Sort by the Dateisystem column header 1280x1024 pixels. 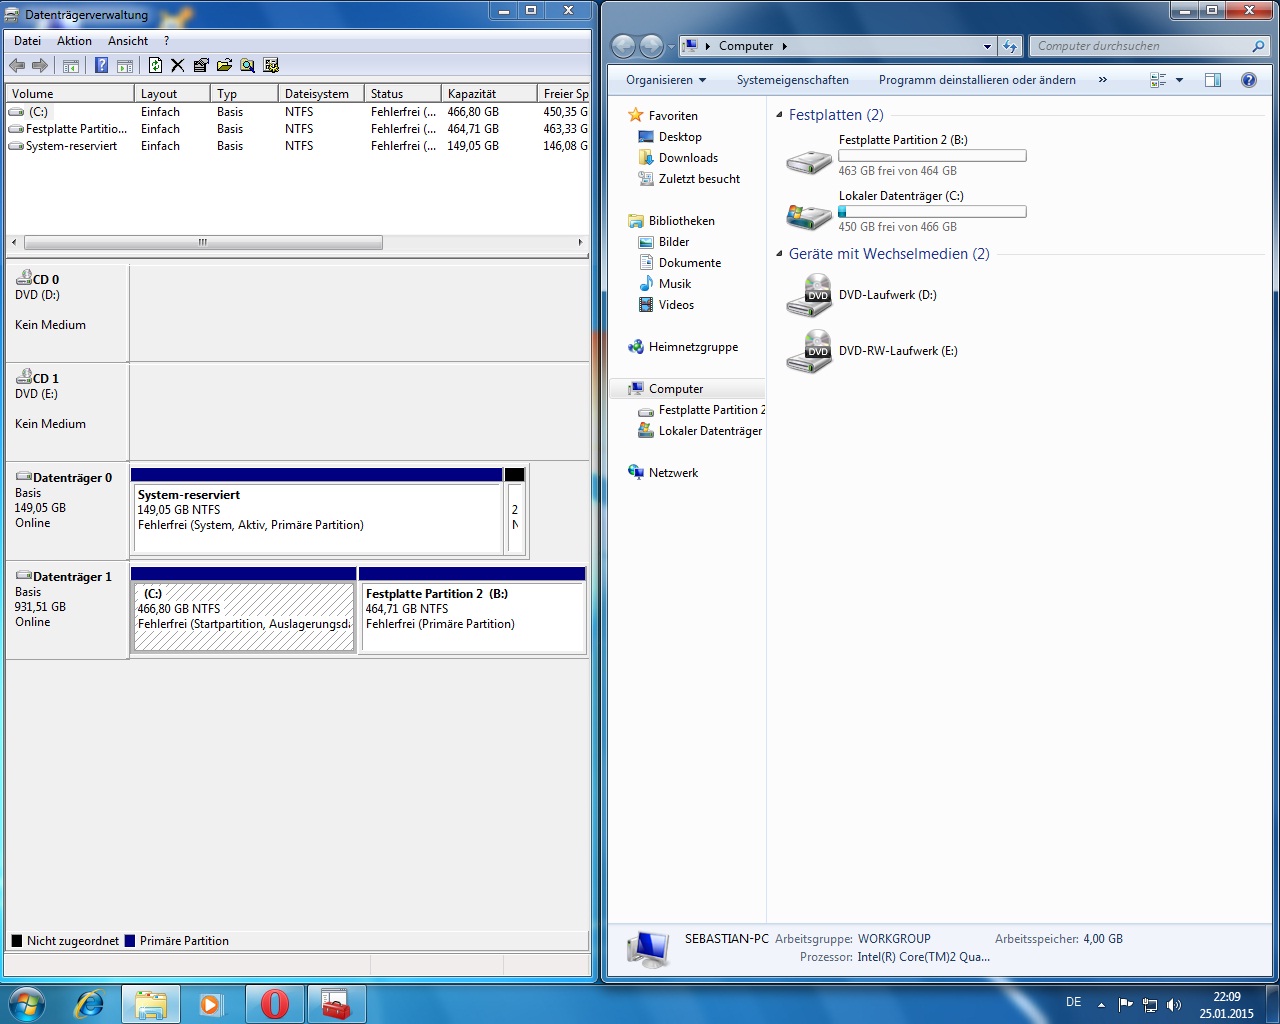(x=320, y=94)
